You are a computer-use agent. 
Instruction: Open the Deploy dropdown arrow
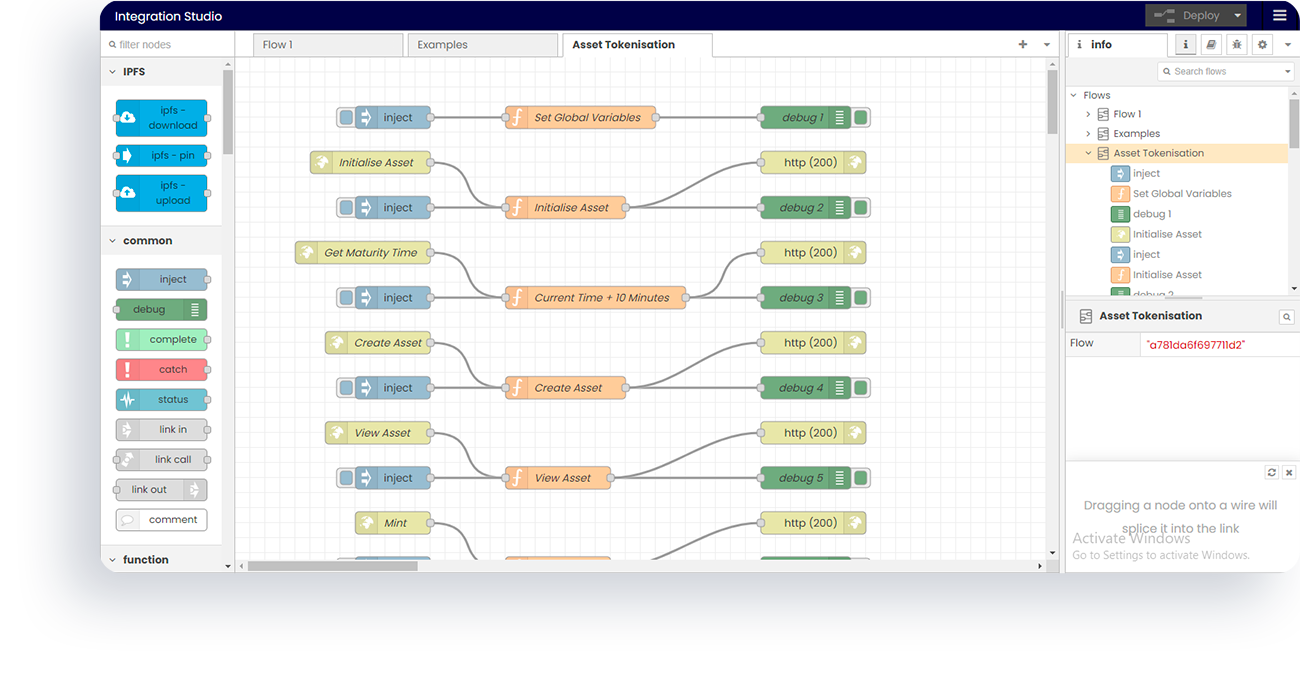1237,15
